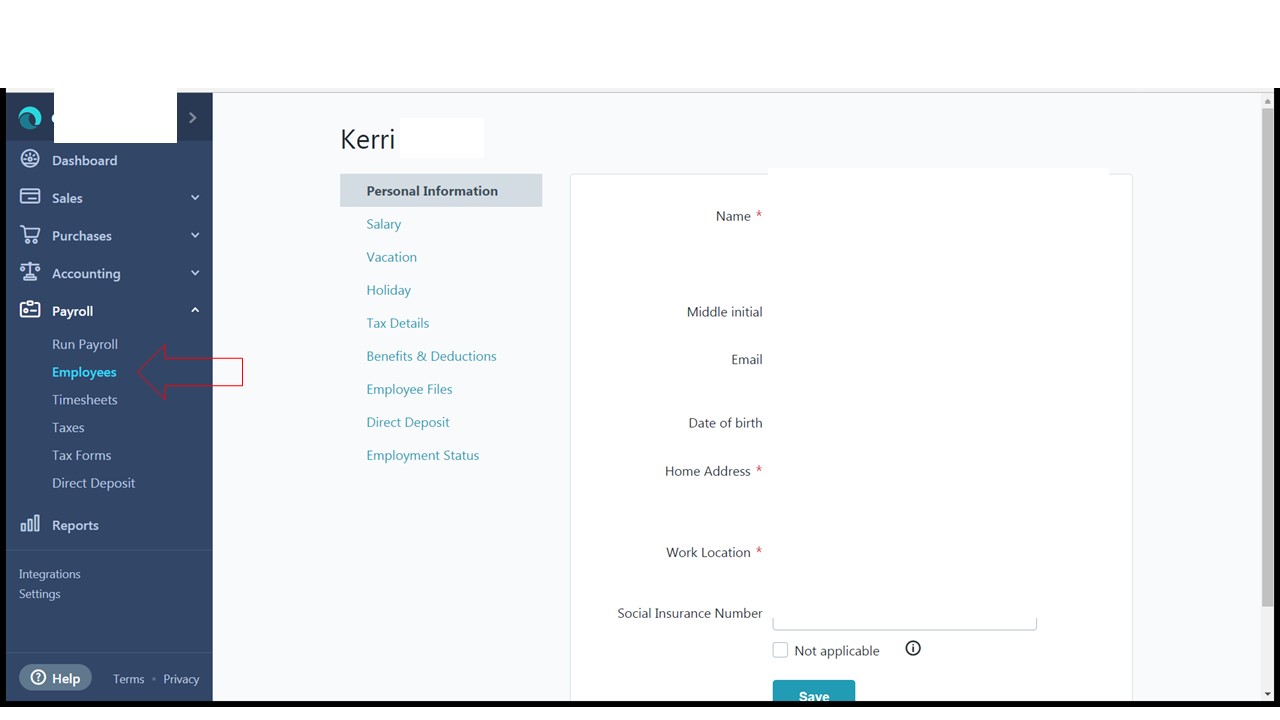Open Dashboard in the sidebar
1280x720 pixels.
pyautogui.click(x=84, y=160)
